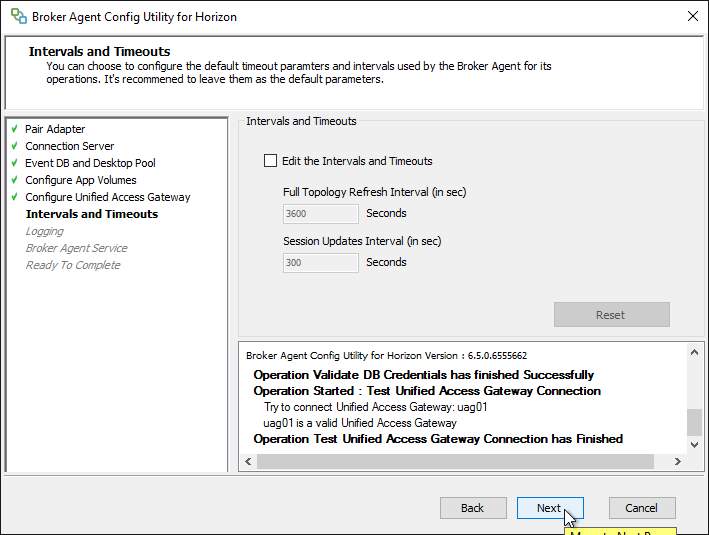Cancel the configuration wizard
Image resolution: width=709 pixels, height=535 pixels.
(x=642, y=508)
